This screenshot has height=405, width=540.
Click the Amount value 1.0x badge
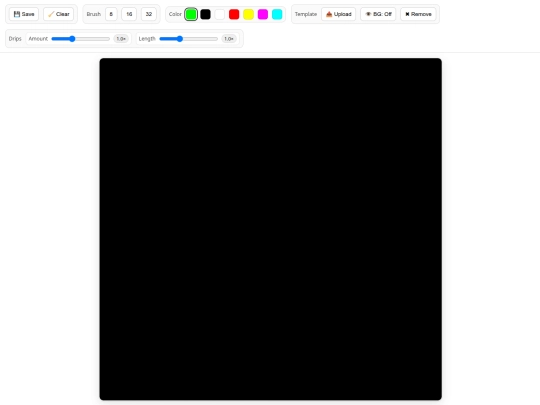pos(121,39)
